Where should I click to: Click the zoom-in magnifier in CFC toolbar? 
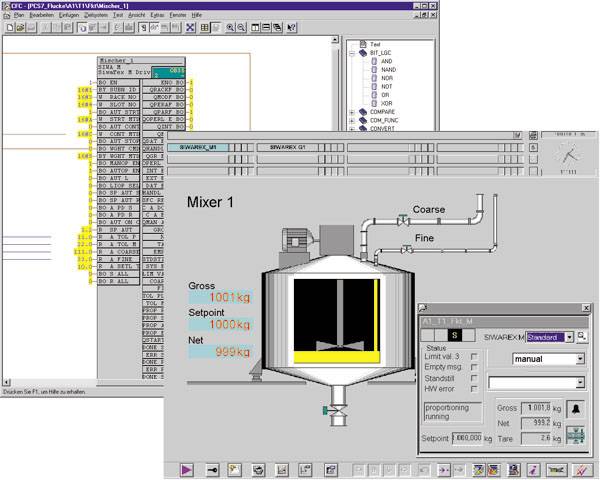click(231, 27)
